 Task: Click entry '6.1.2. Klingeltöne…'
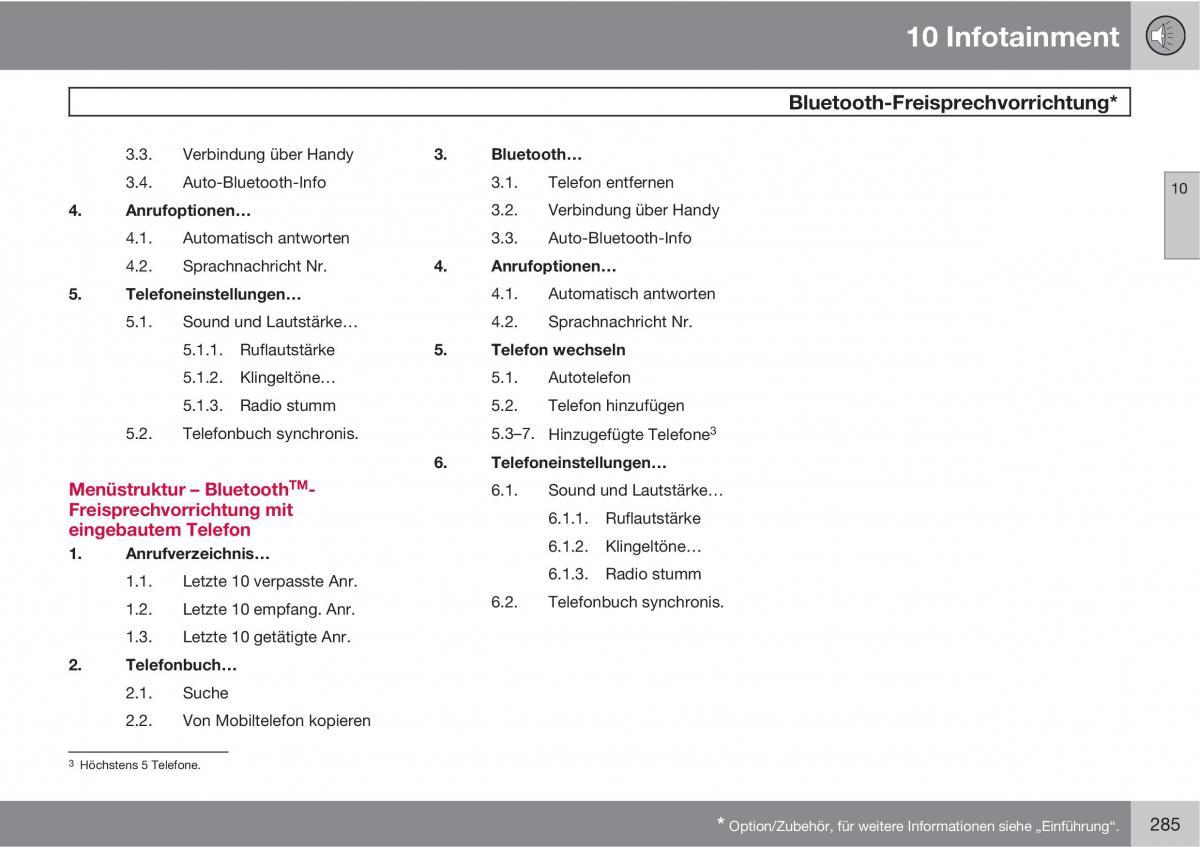pyautogui.click(x=624, y=546)
